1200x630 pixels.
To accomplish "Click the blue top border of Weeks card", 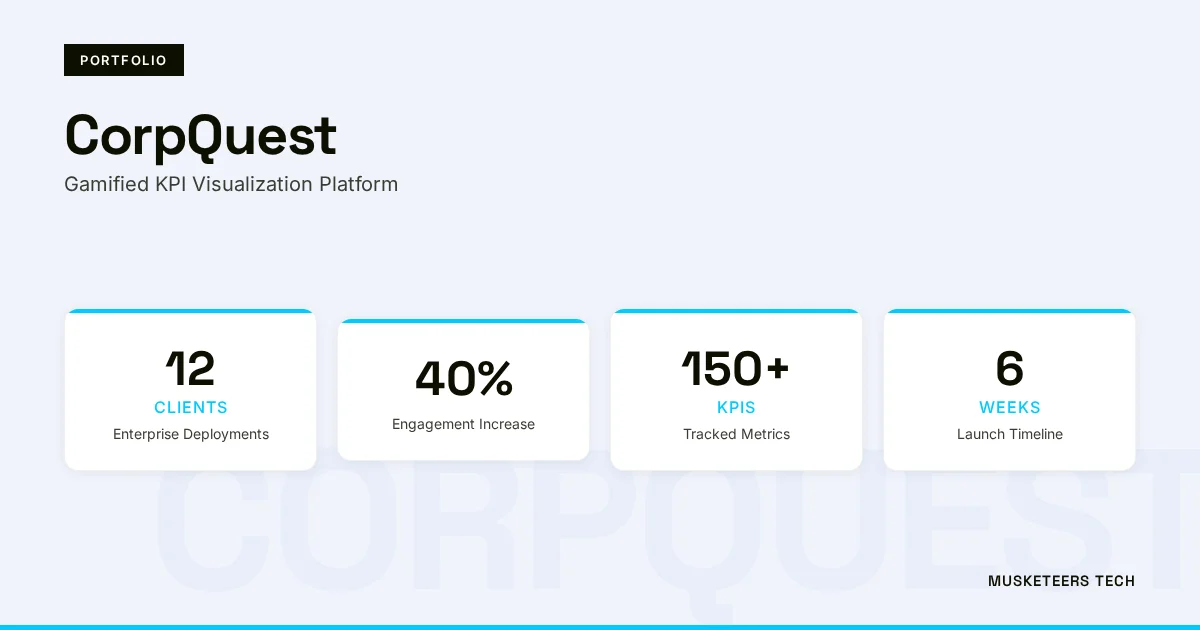I will coord(1009,311).
